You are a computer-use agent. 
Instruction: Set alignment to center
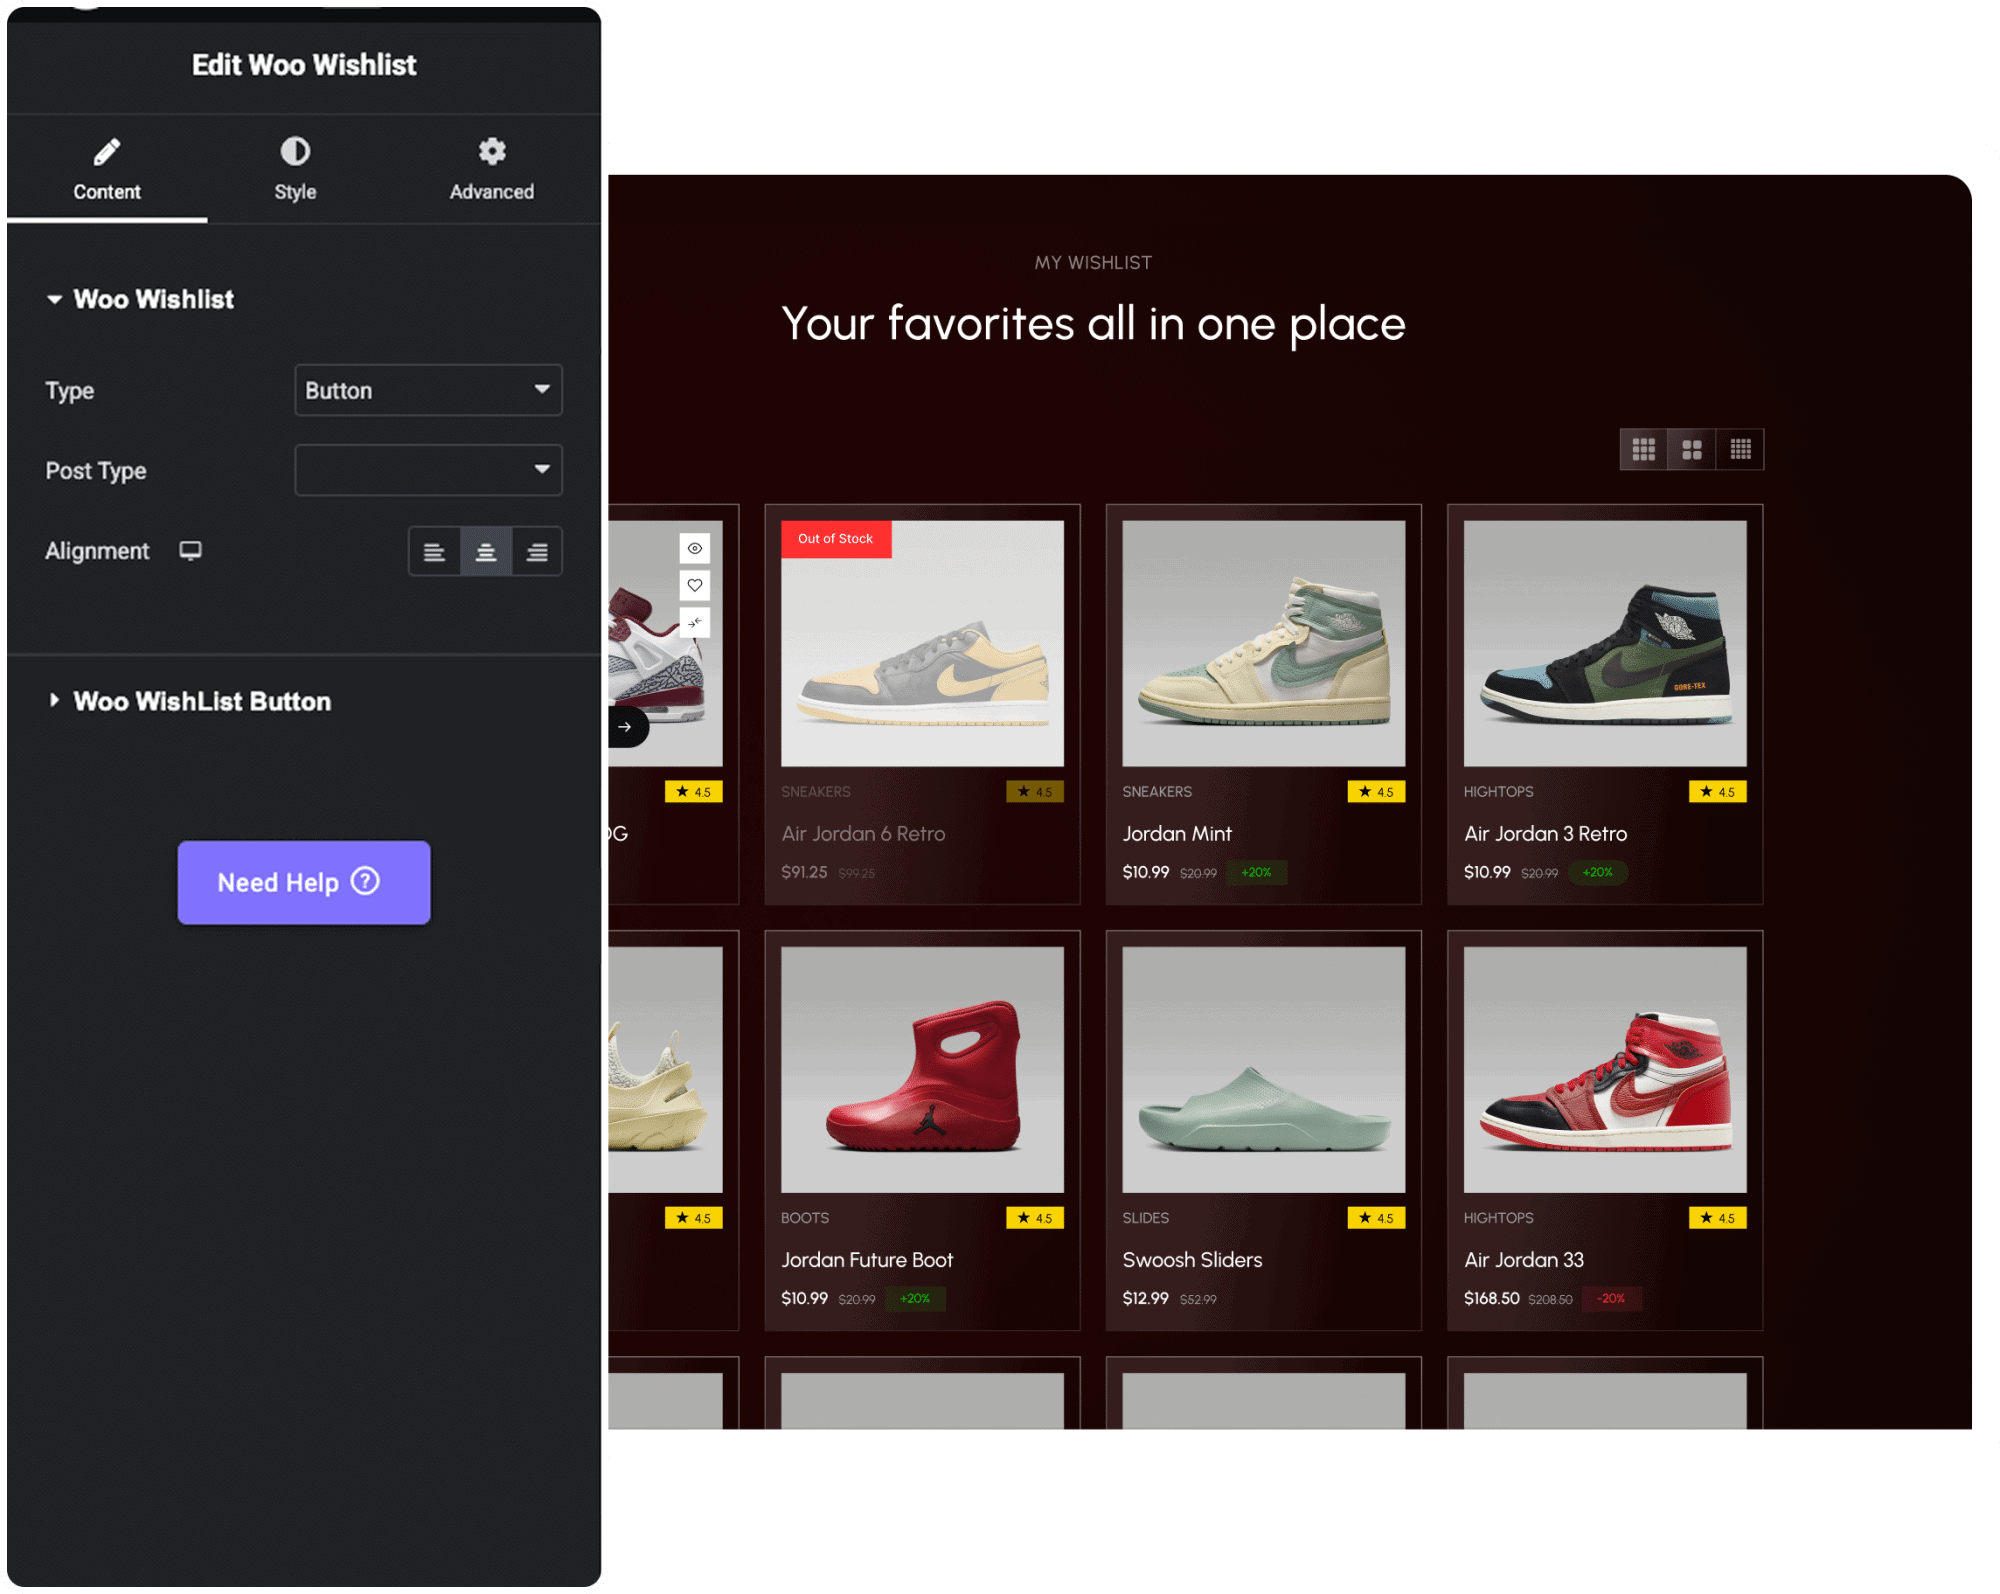486,552
